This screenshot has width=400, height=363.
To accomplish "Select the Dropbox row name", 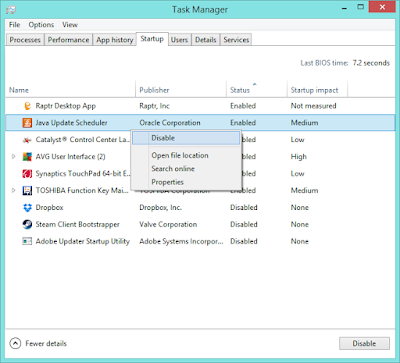I will coord(49,207).
